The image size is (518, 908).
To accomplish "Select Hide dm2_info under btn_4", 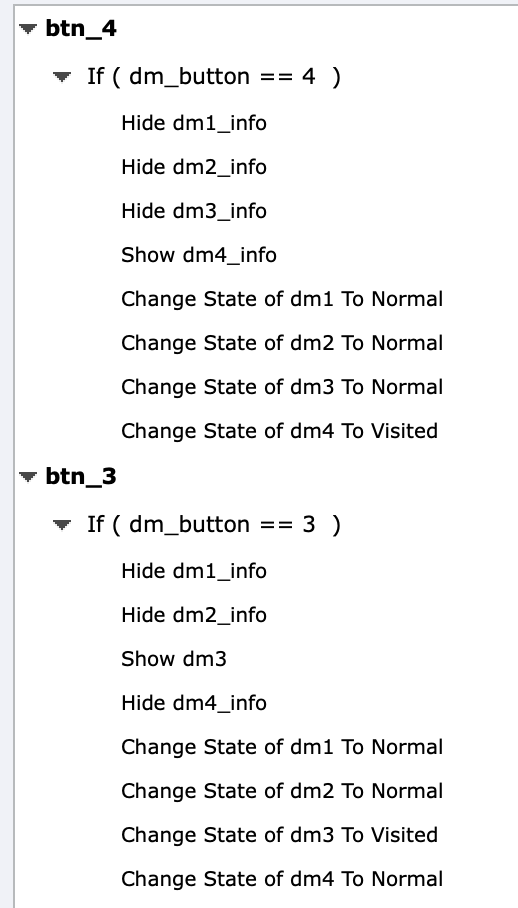I will 194,167.
